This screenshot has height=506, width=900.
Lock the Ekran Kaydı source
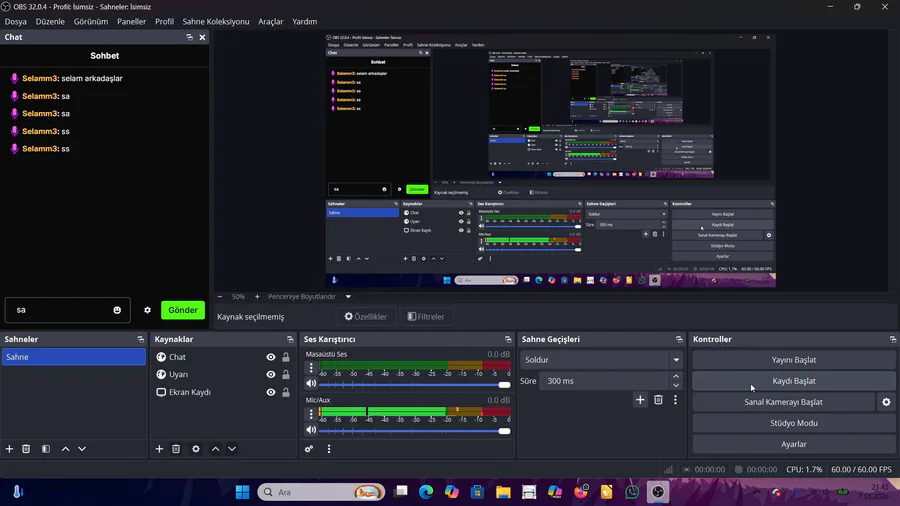coord(286,392)
